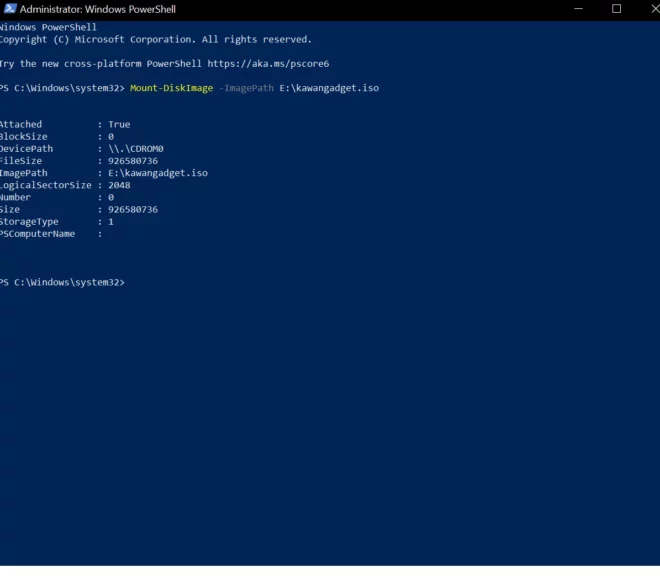Click the Number label

(x=15, y=197)
